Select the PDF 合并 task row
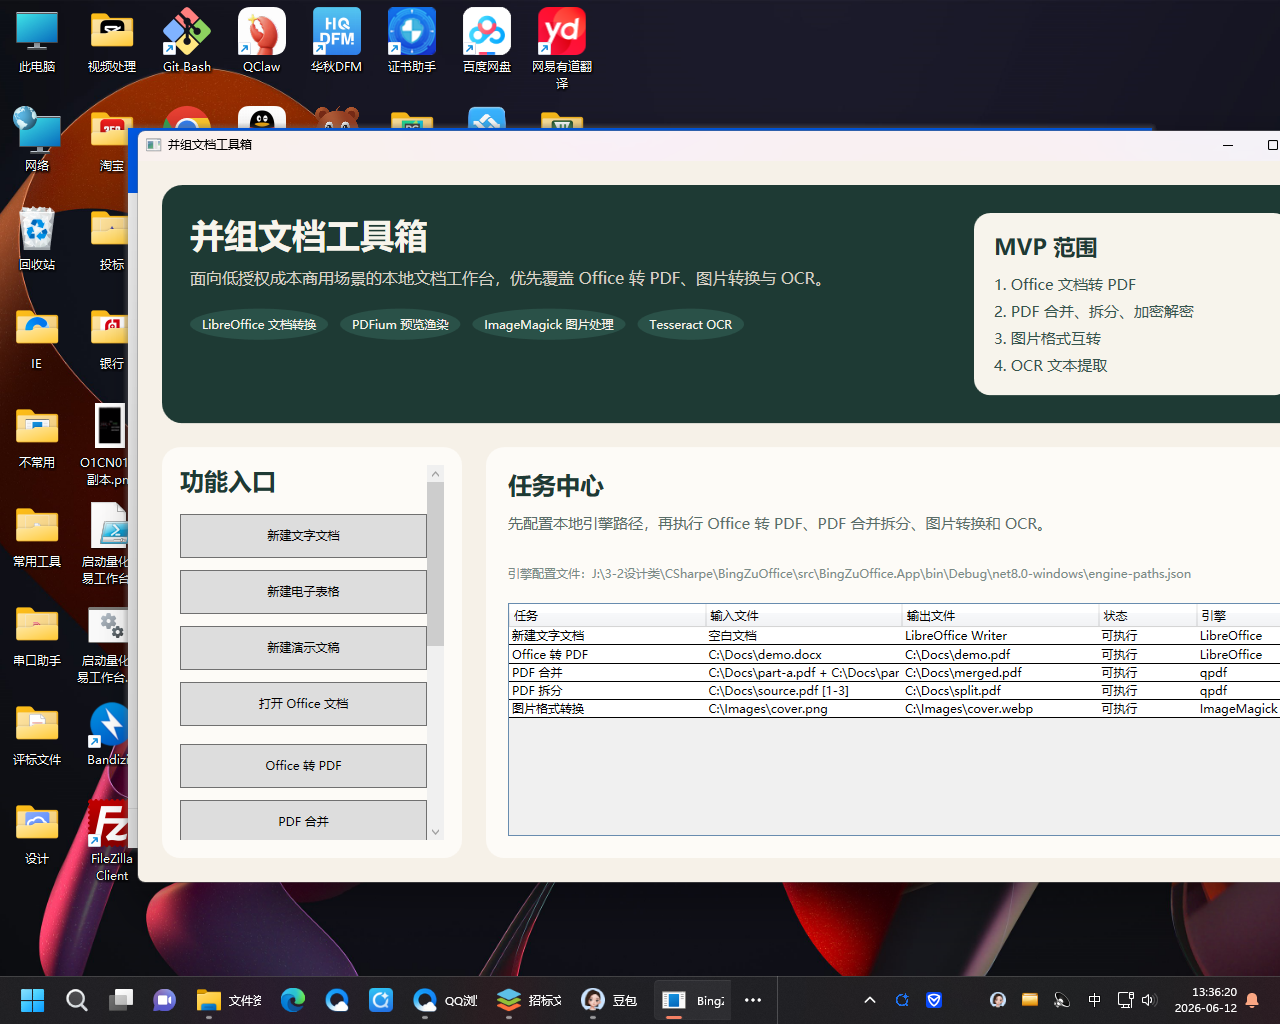This screenshot has height=1024, width=1280. click(894, 673)
